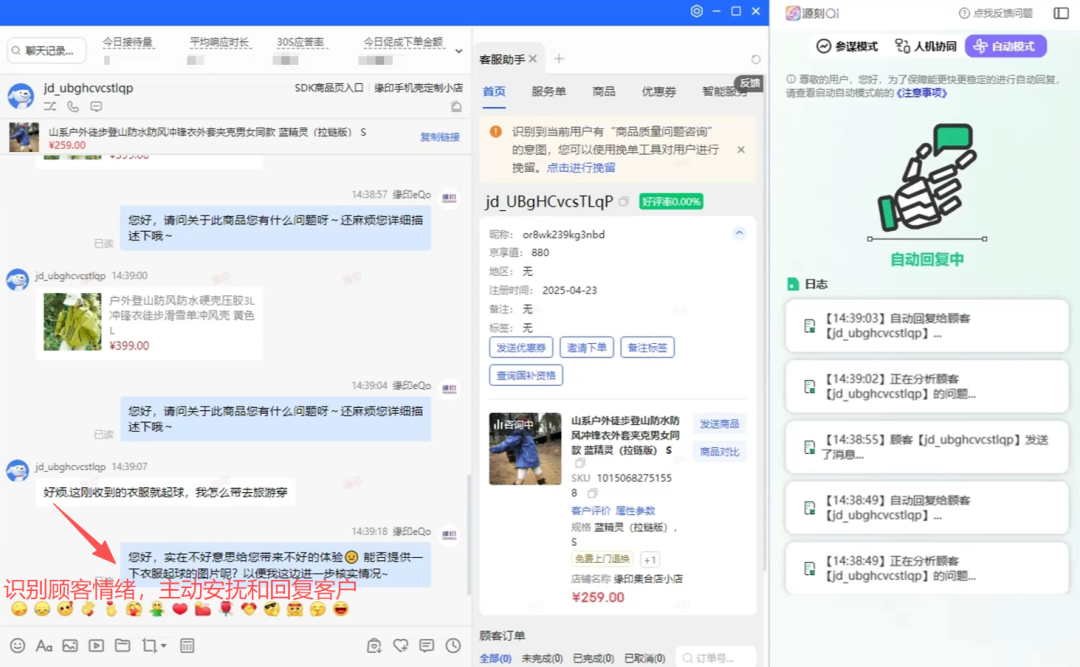Click 点击进行挽留 link
This screenshot has height=667, width=1080.
pos(581,167)
